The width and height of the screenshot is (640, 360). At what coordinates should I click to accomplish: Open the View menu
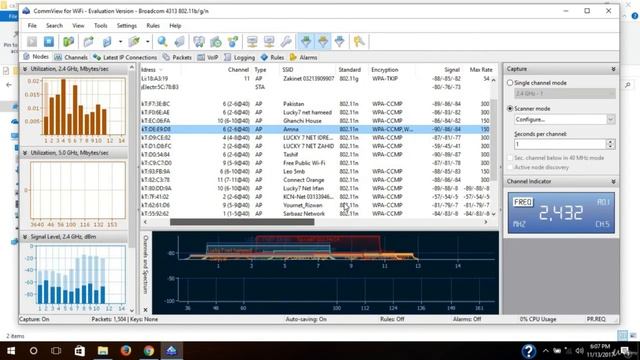pos(78,26)
